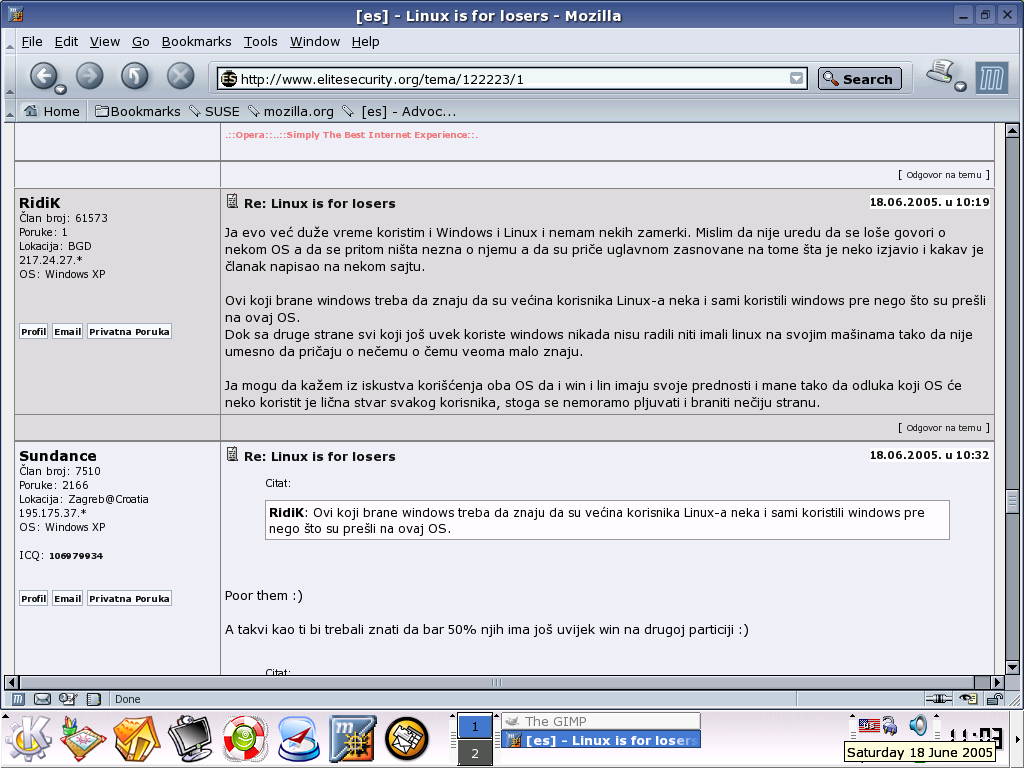Click the Forward navigation arrow
This screenshot has width=1024, height=768.
pos(89,76)
